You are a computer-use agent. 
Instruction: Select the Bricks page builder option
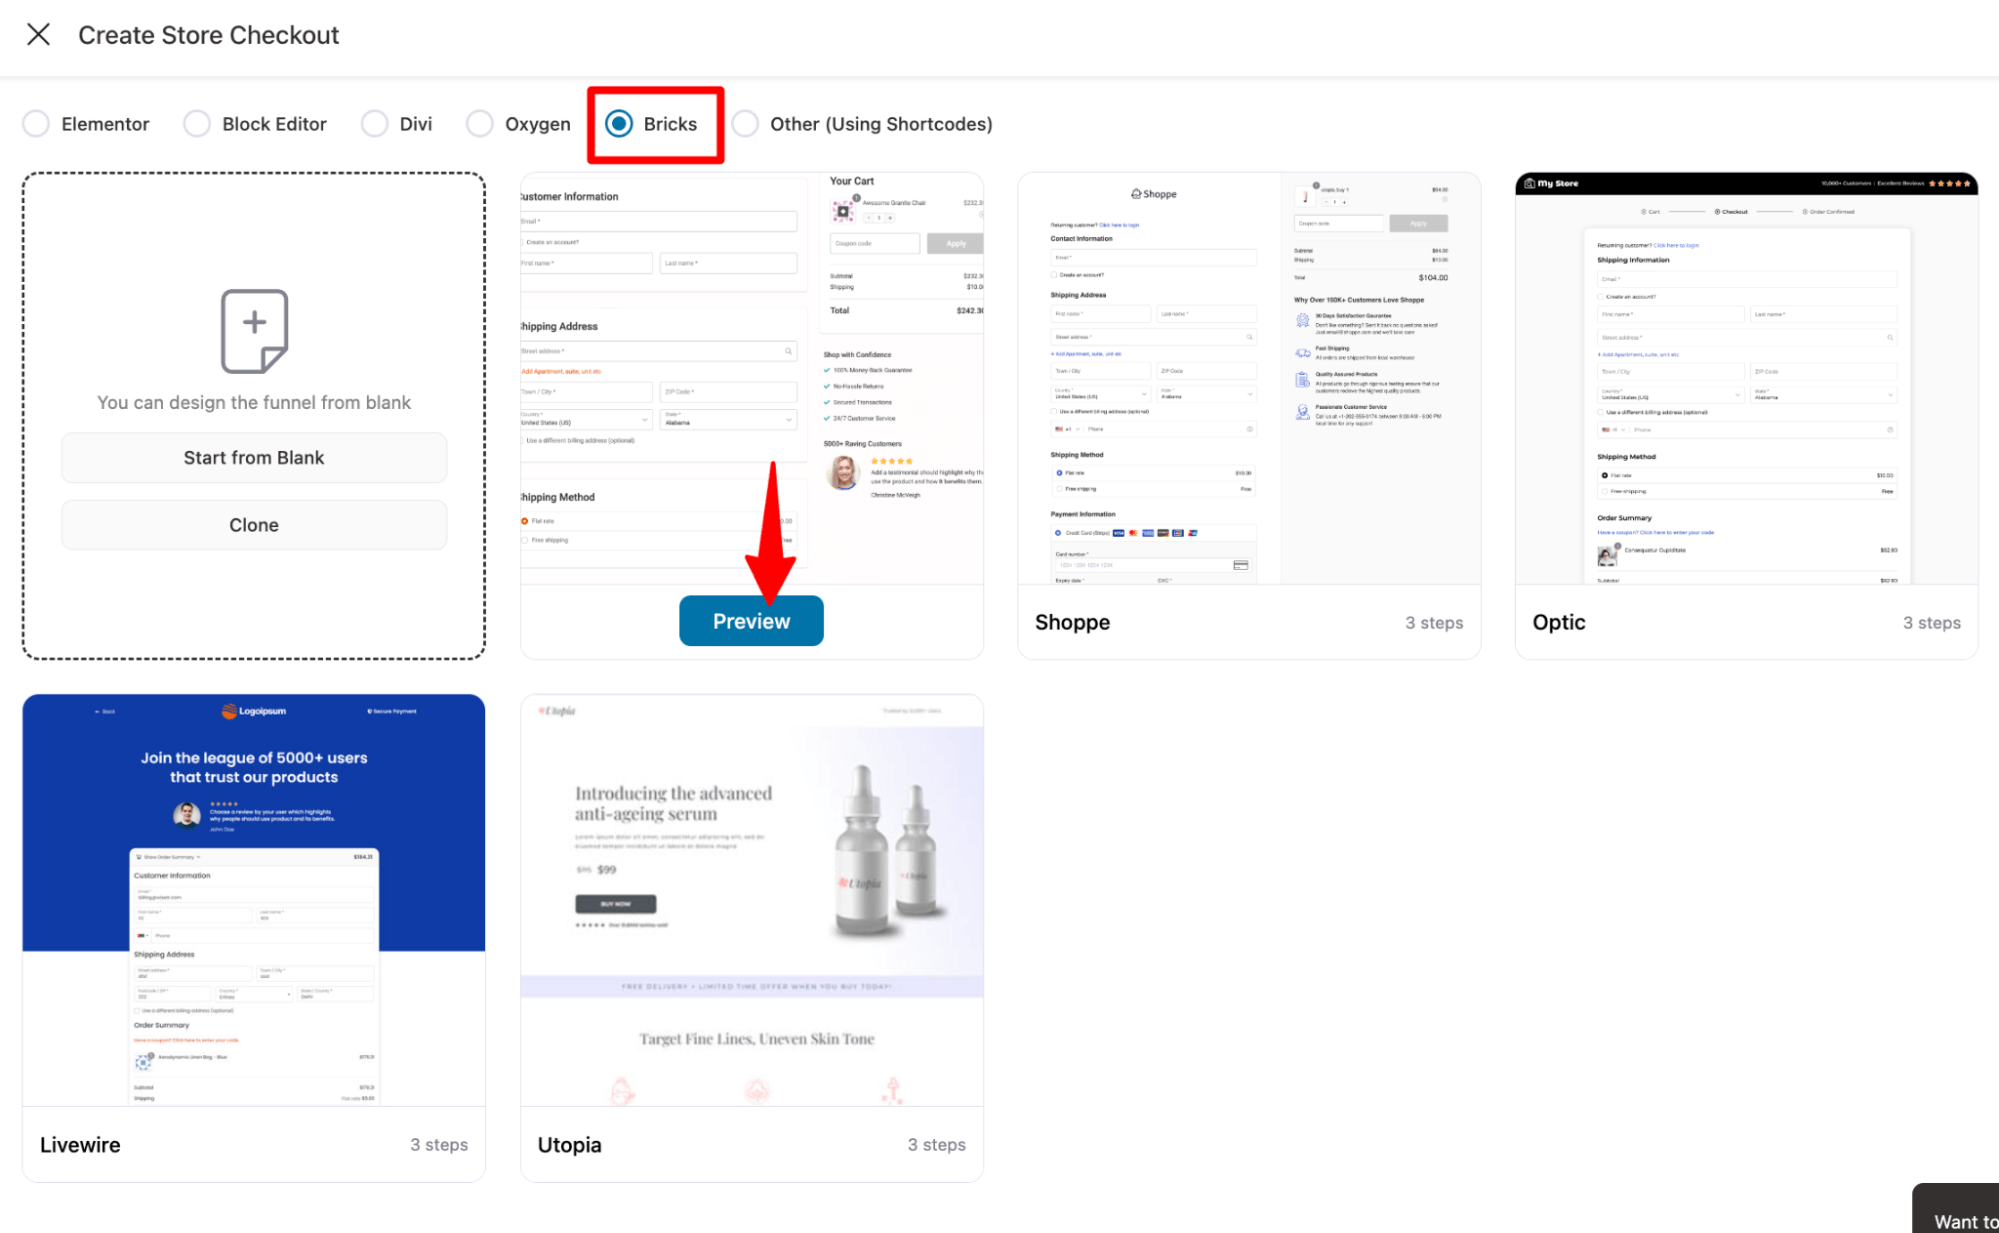(617, 123)
